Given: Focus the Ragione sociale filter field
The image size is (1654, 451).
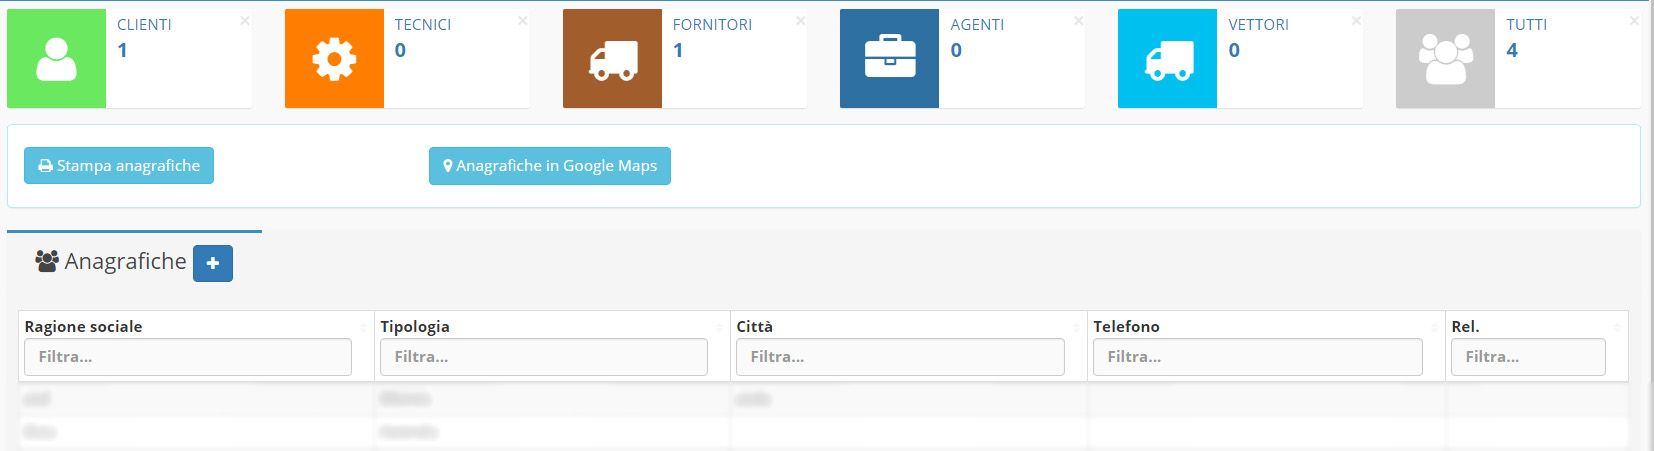Looking at the screenshot, I should [188, 357].
